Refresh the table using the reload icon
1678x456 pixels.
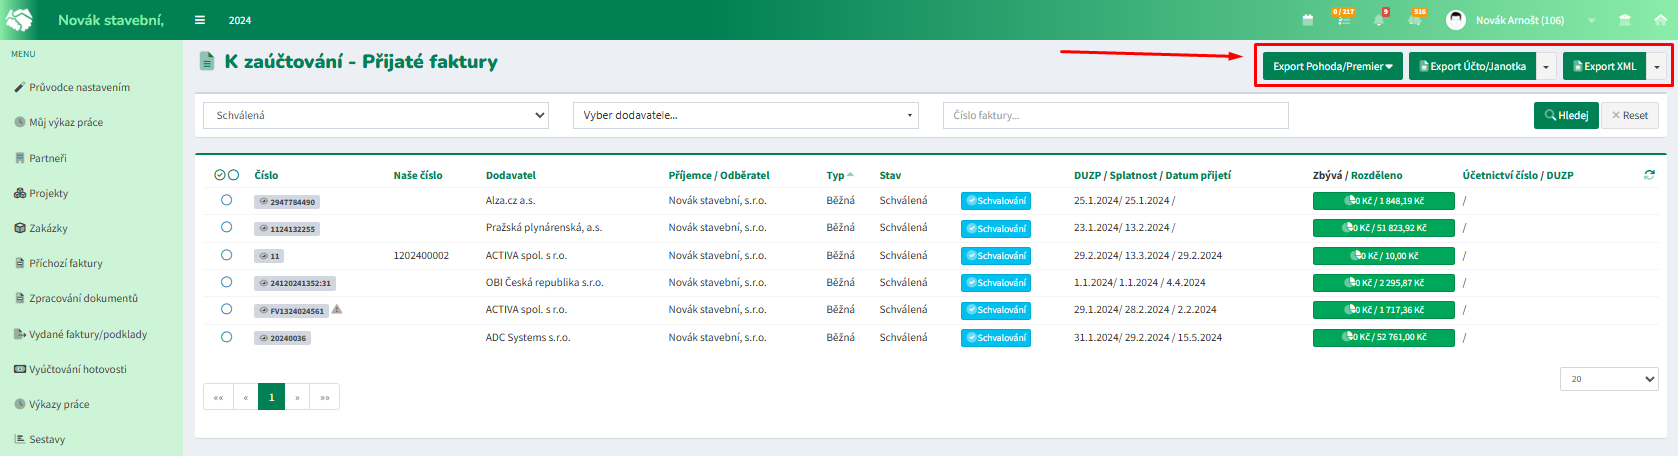click(x=1649, y=175)
